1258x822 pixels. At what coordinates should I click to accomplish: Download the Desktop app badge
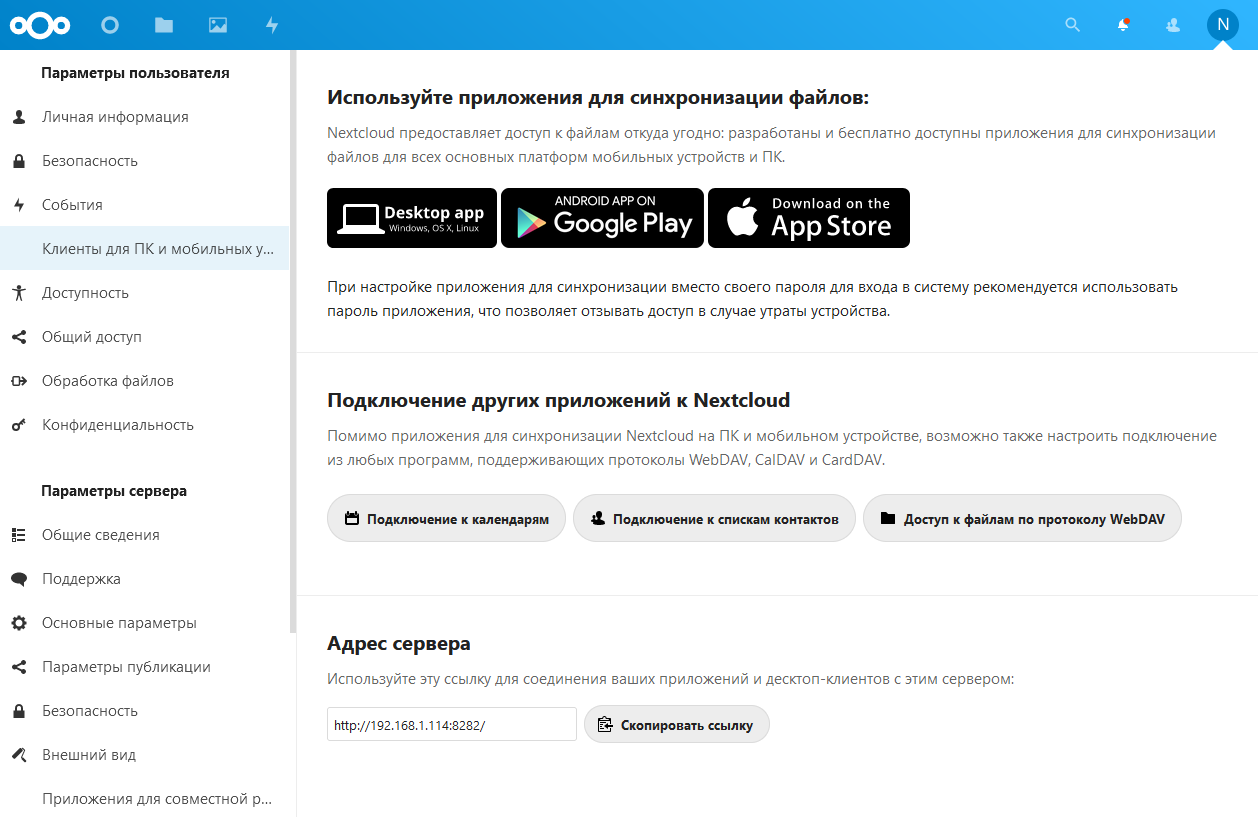(x=412, y=218)
